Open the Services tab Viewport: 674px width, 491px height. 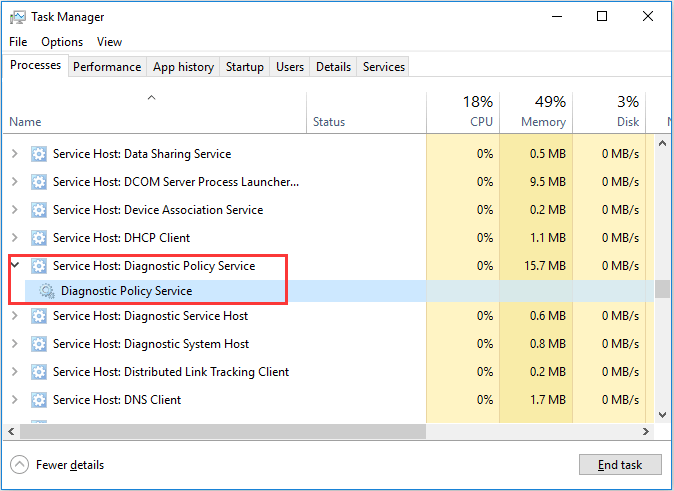383,67
